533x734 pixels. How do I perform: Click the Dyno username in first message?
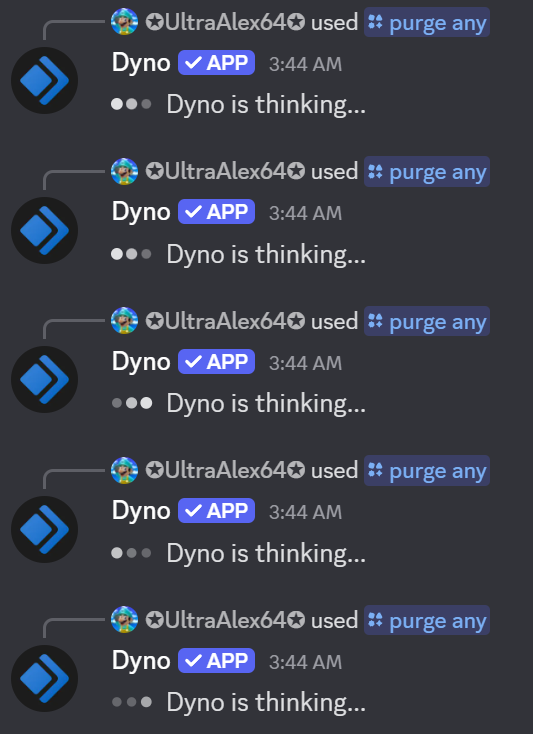[141, 63]
